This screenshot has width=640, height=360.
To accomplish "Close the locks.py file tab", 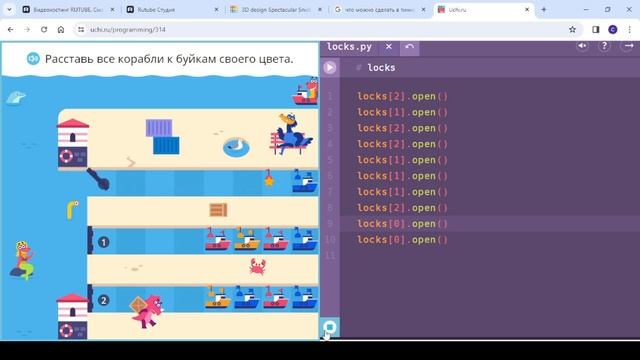I will [x=389, y=47].
